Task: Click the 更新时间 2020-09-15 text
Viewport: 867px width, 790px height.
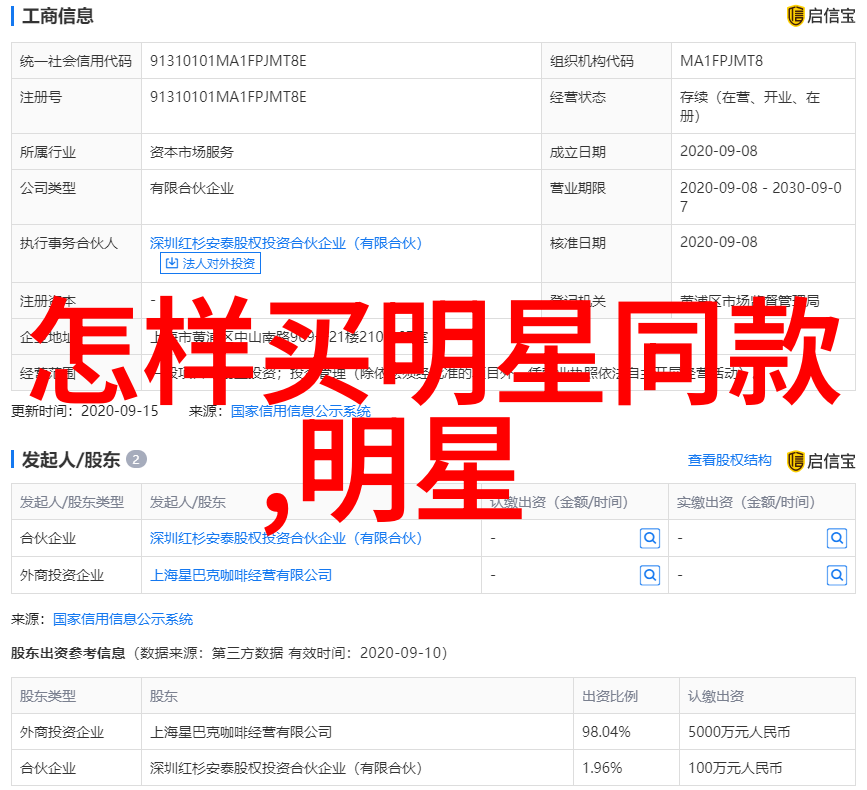Action: (x=85, y=411)
